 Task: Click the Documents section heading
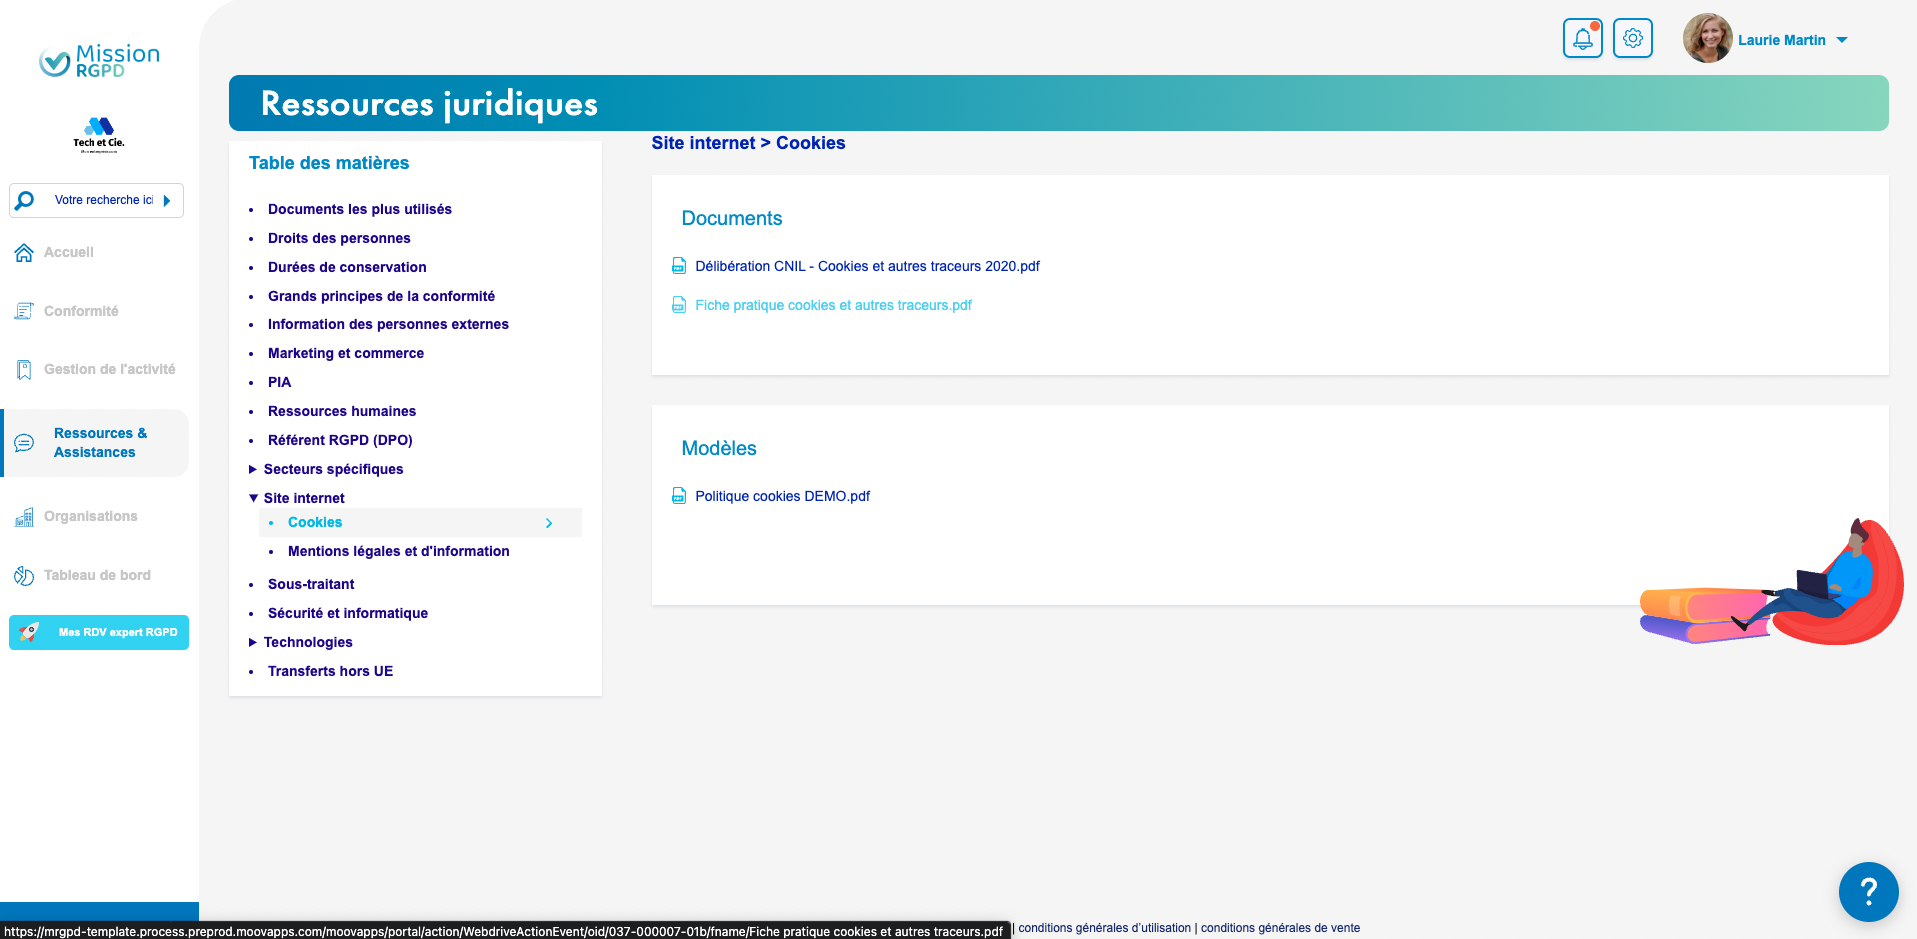[732, 218]
